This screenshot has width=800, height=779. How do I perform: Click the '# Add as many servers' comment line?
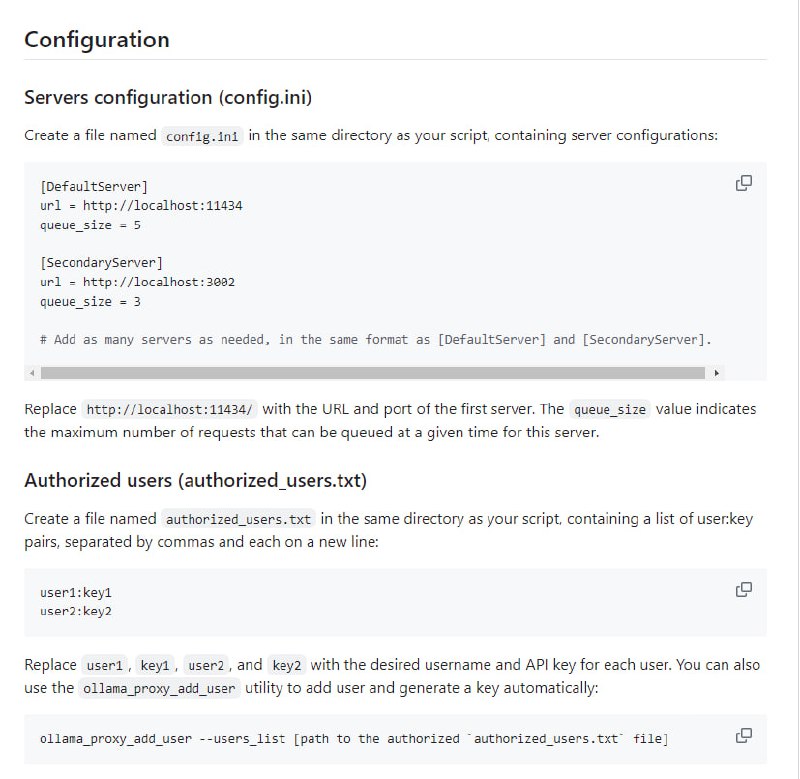(375, 339)
